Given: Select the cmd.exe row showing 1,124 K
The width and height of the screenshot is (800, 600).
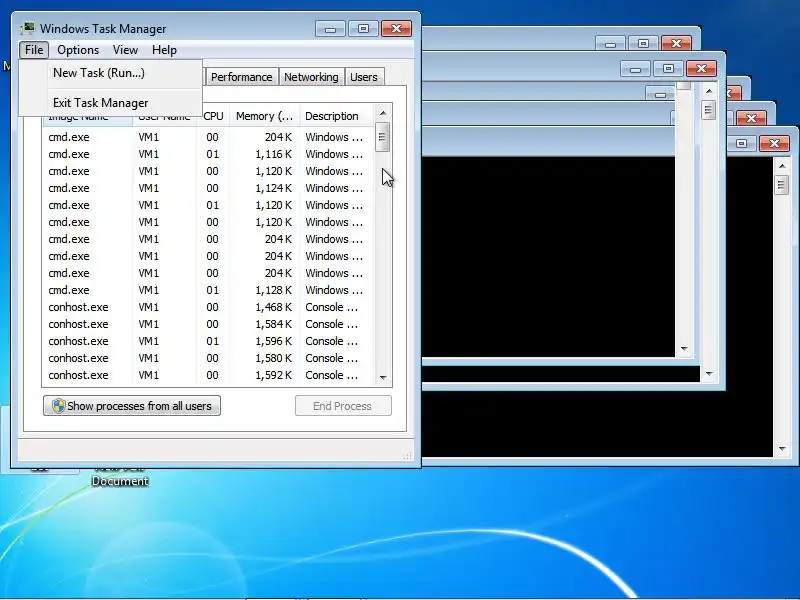Looking at the screenshot, I should point(208,188).
